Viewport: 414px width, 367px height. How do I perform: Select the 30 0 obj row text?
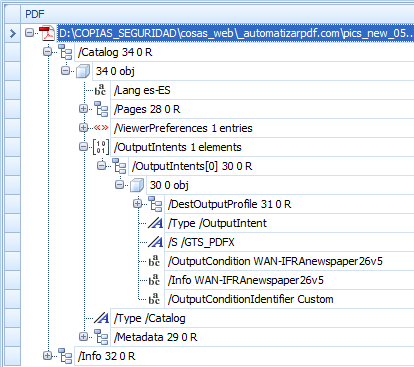point(169,185)
